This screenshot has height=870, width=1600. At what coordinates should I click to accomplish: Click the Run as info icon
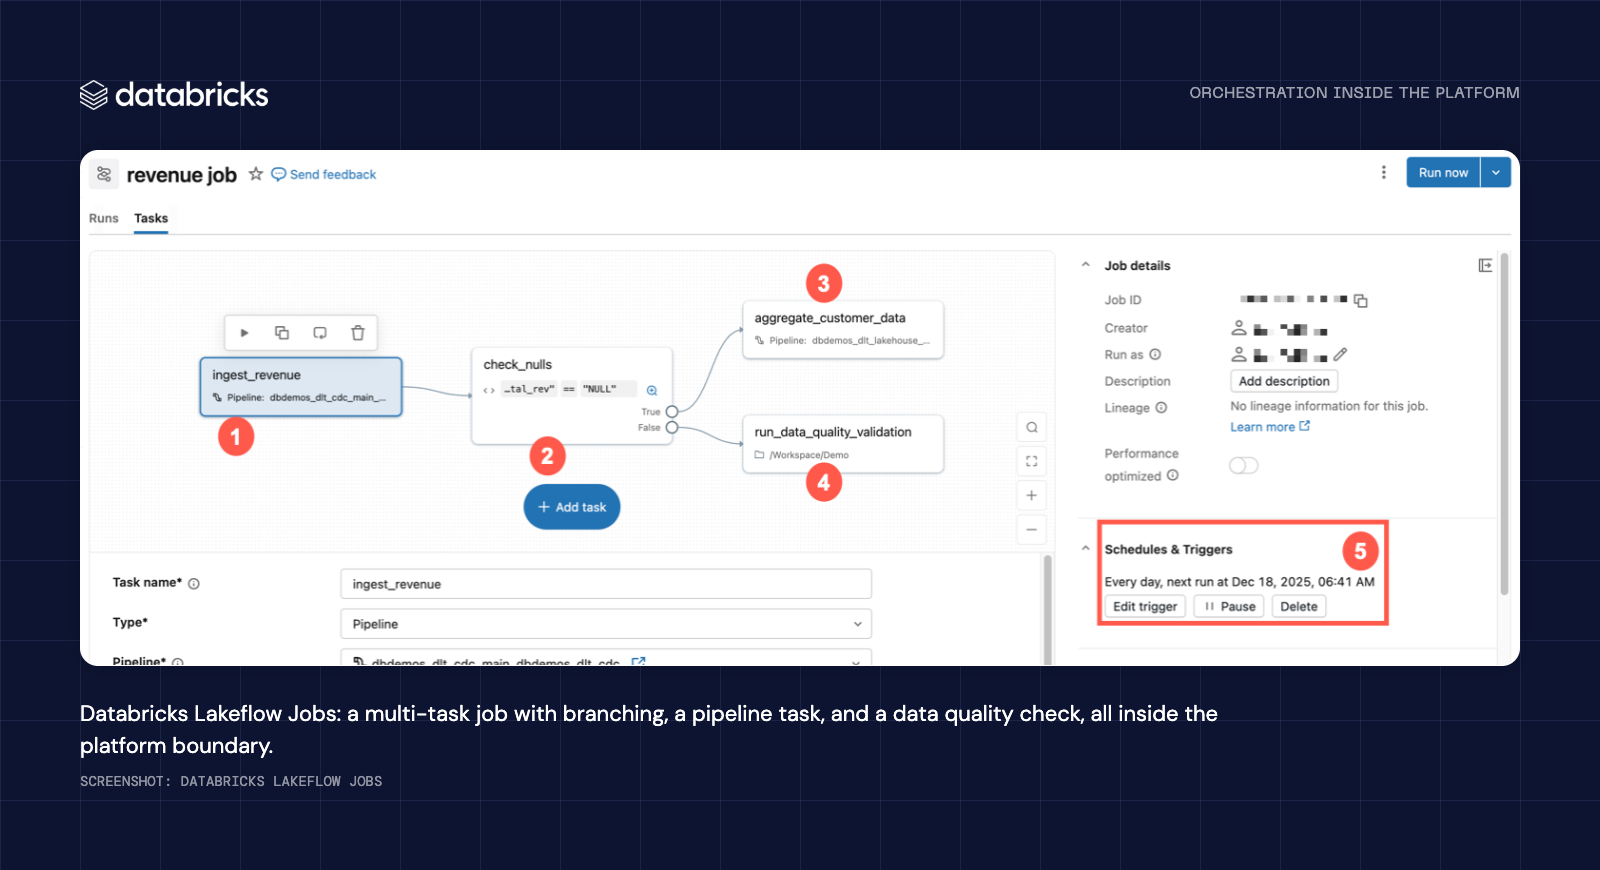[x=1155, y=354]
